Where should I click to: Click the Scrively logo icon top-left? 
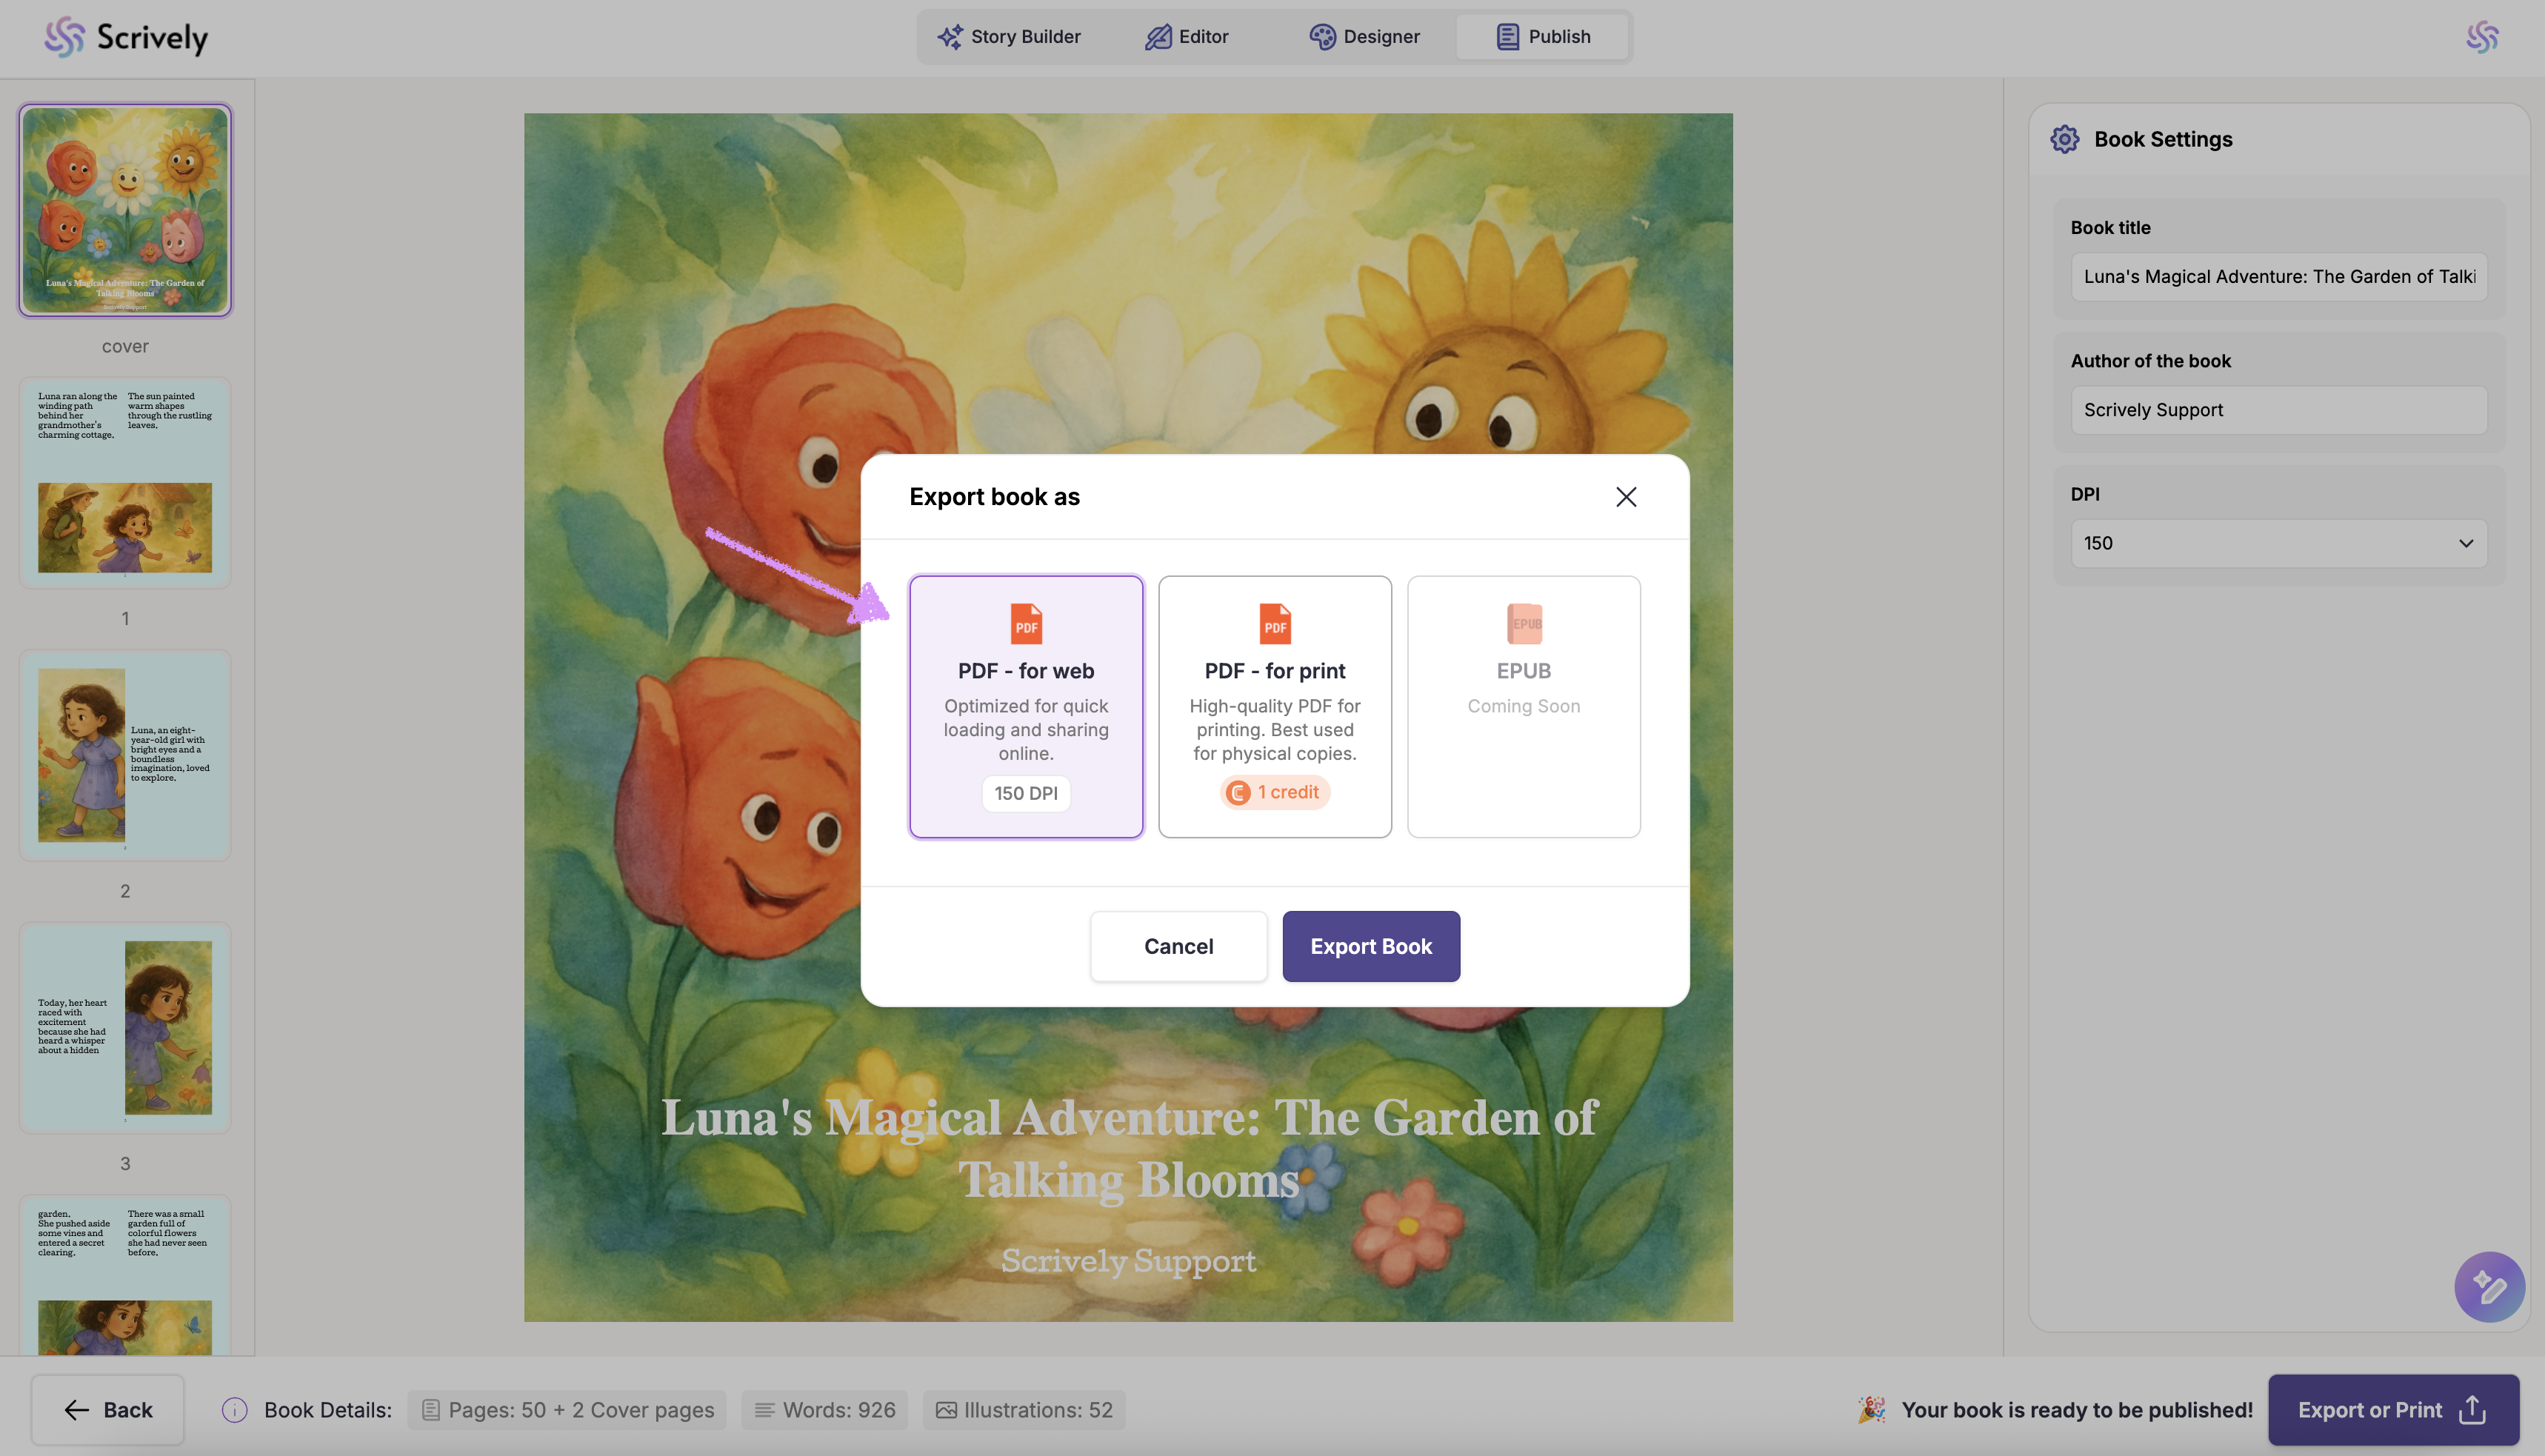64,37
